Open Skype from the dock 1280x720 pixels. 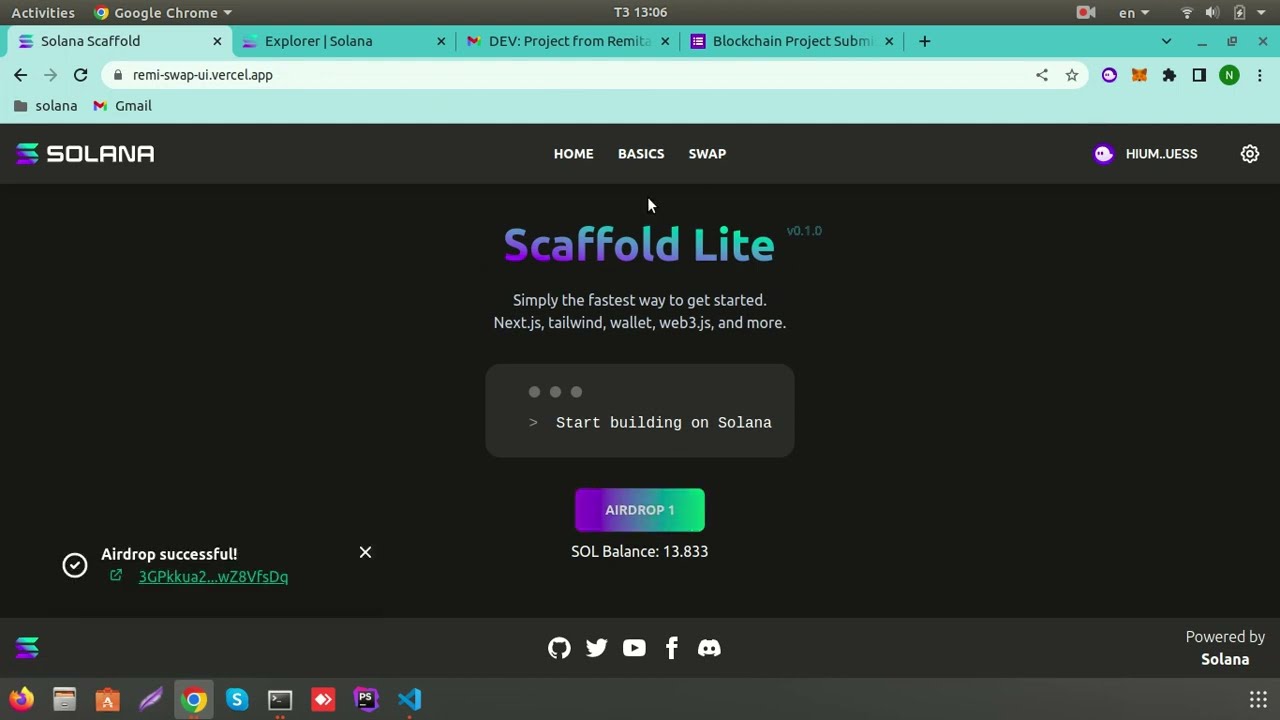pos(237,699)
